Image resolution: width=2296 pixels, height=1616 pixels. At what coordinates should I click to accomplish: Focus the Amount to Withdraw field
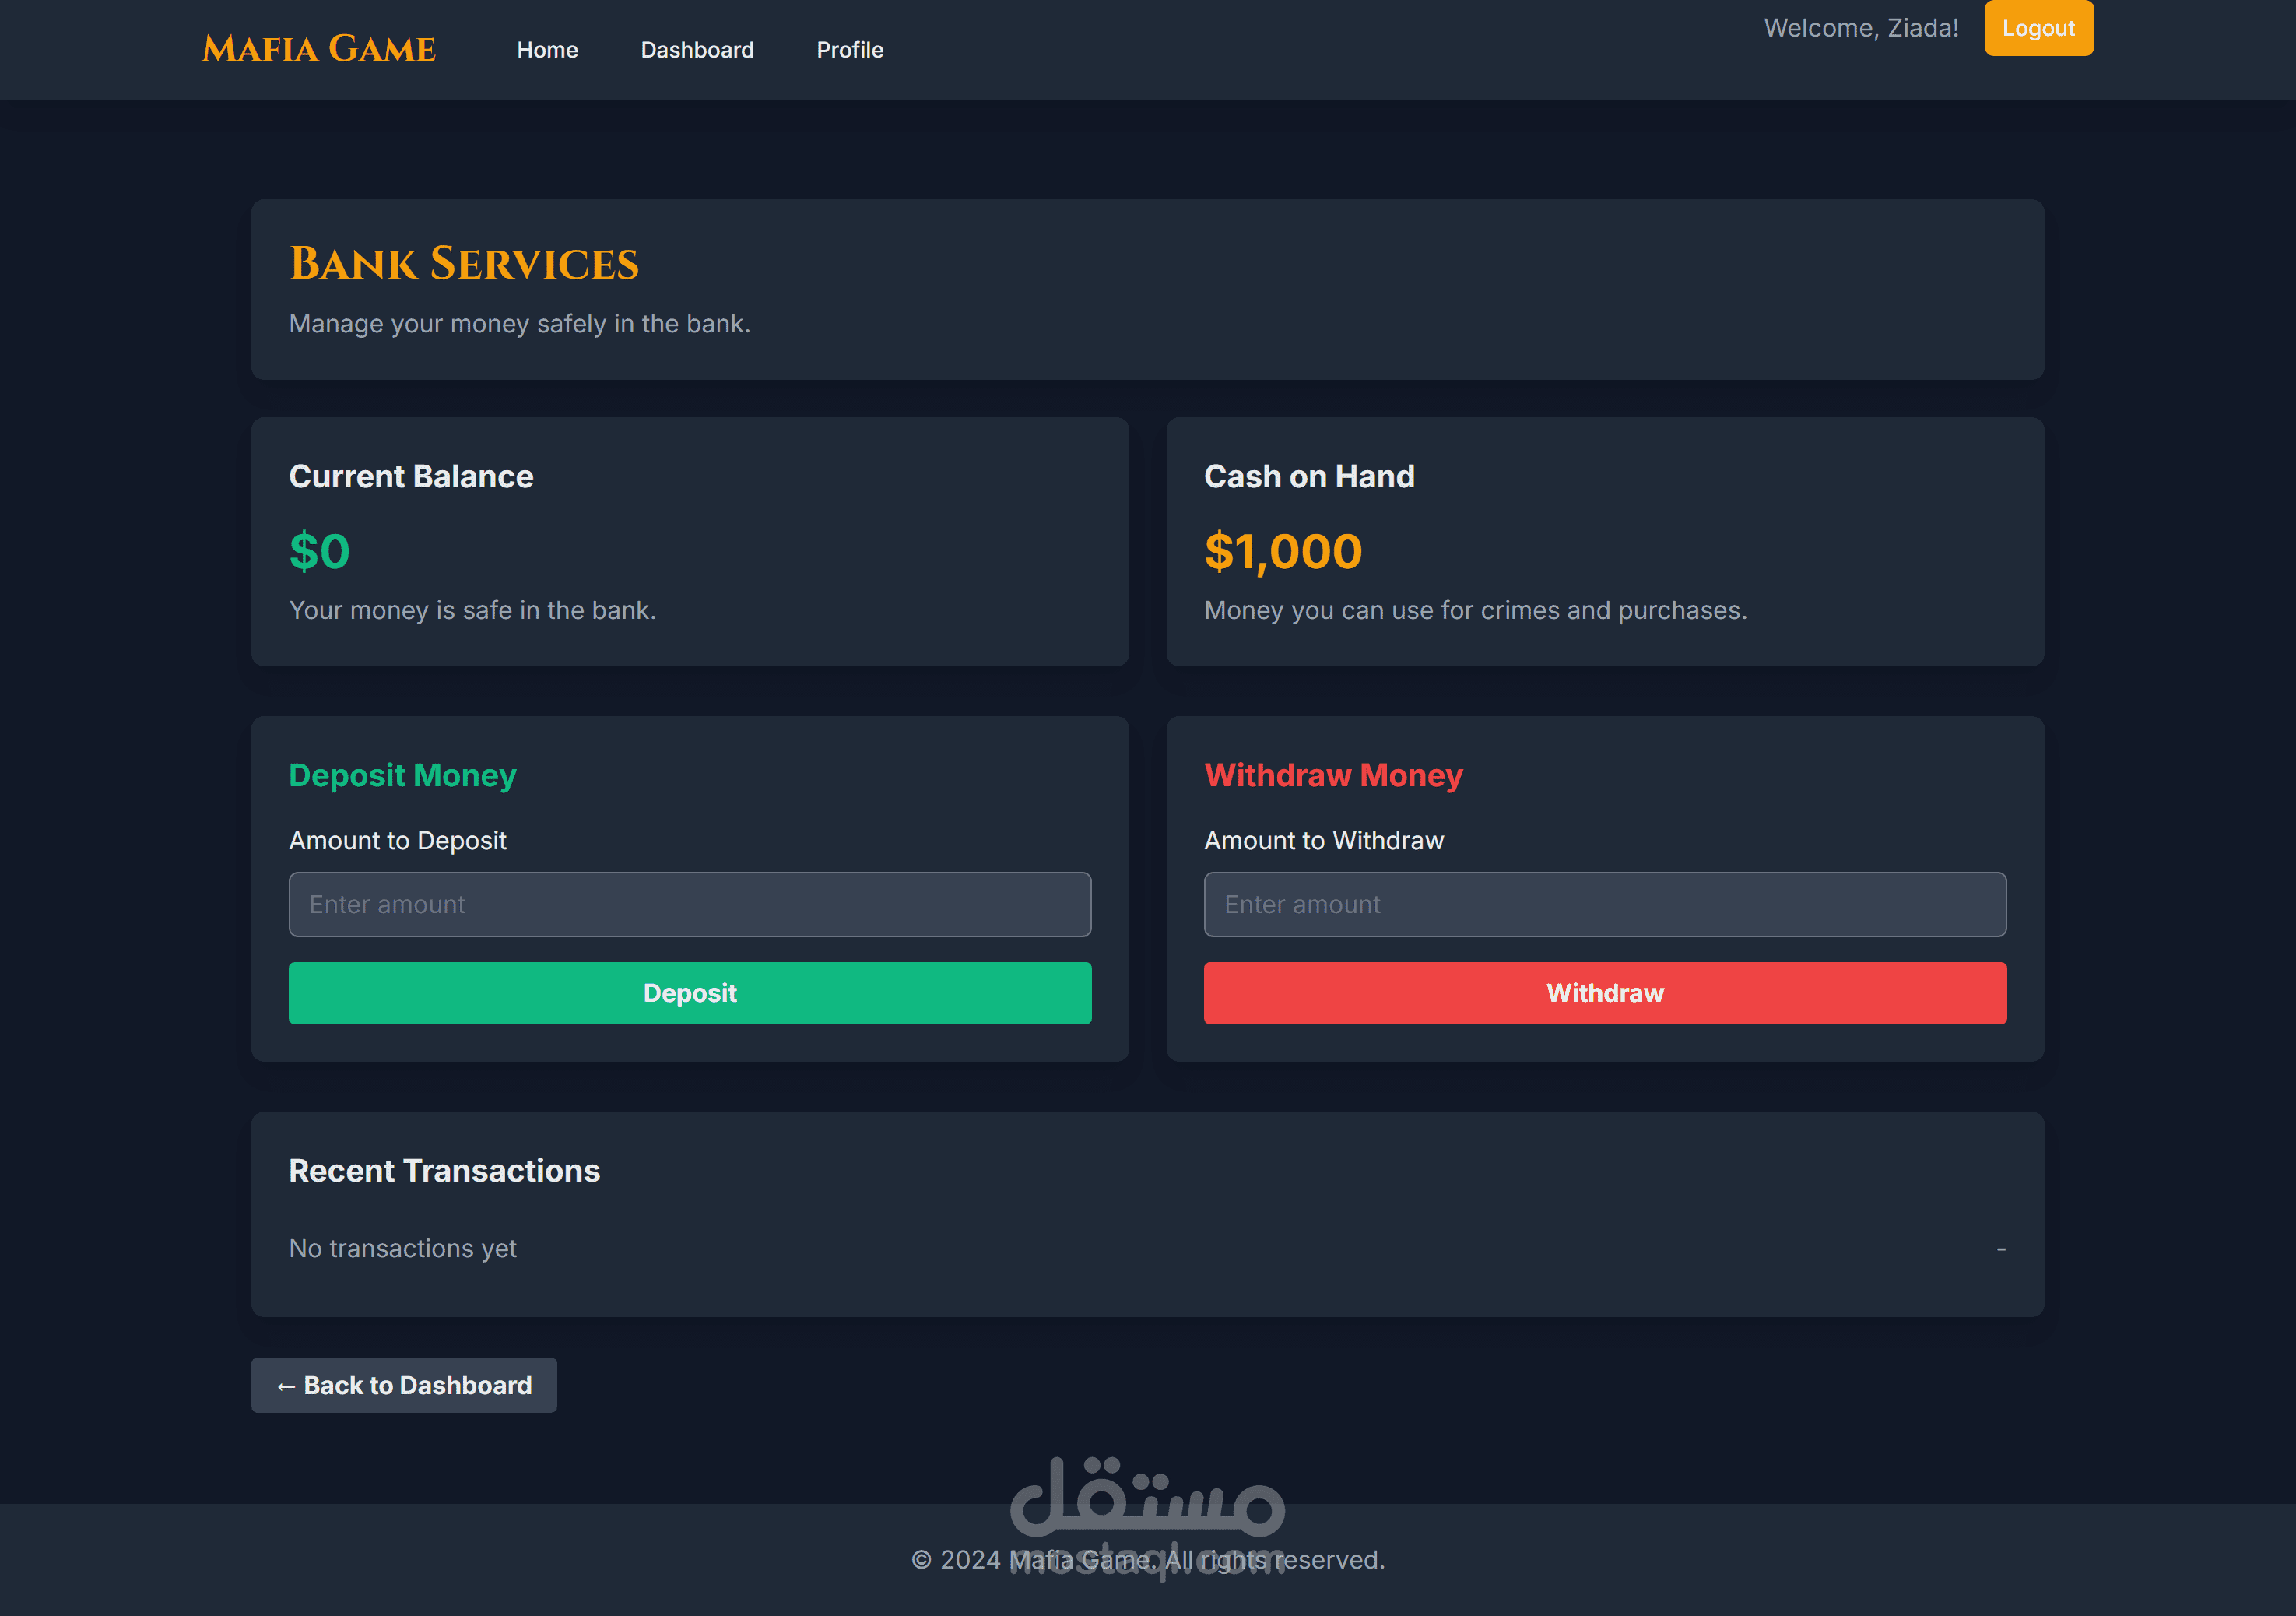(1604, 904)
